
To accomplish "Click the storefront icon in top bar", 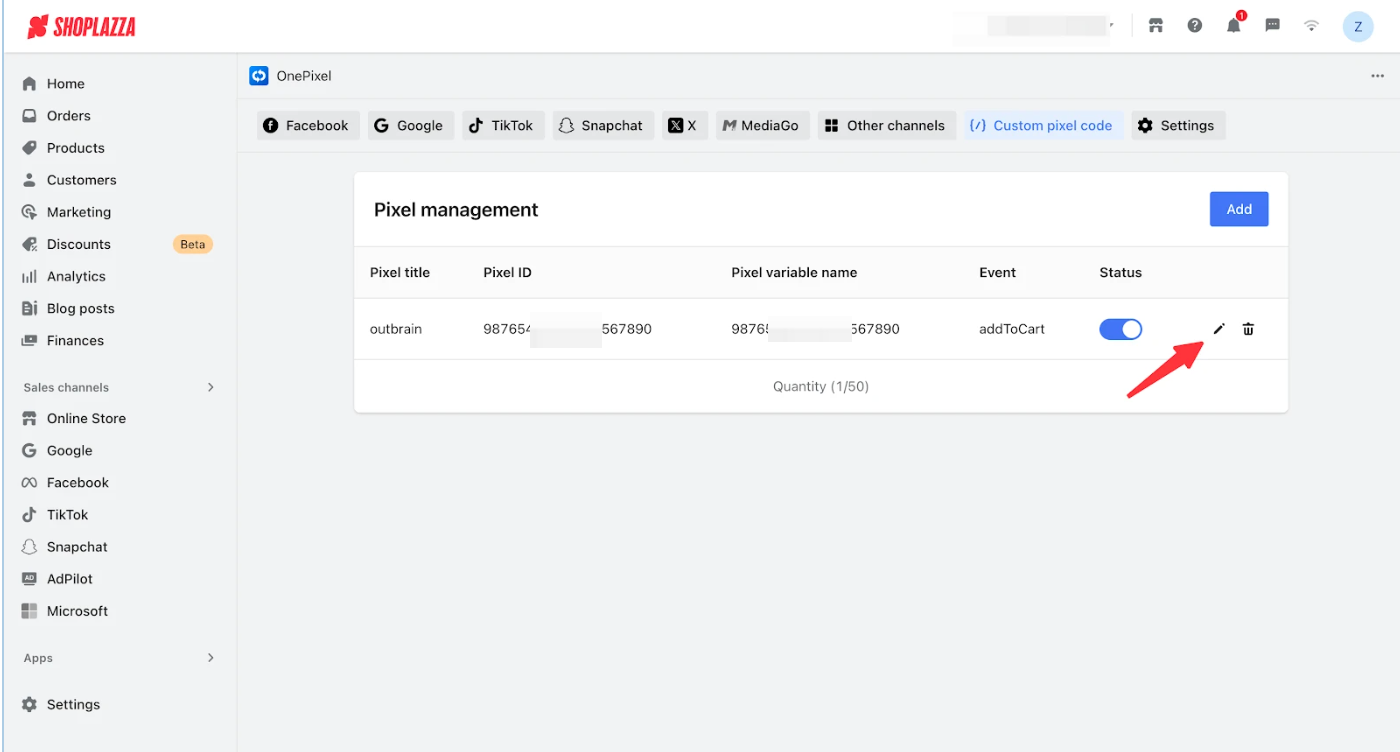I will click(x=1156, y=26).
